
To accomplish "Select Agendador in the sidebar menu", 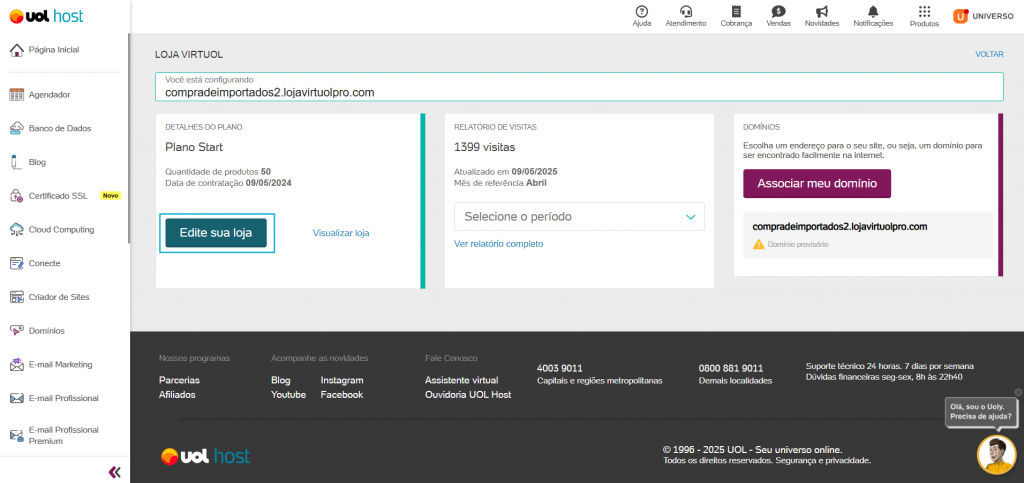I will point(50,95).
